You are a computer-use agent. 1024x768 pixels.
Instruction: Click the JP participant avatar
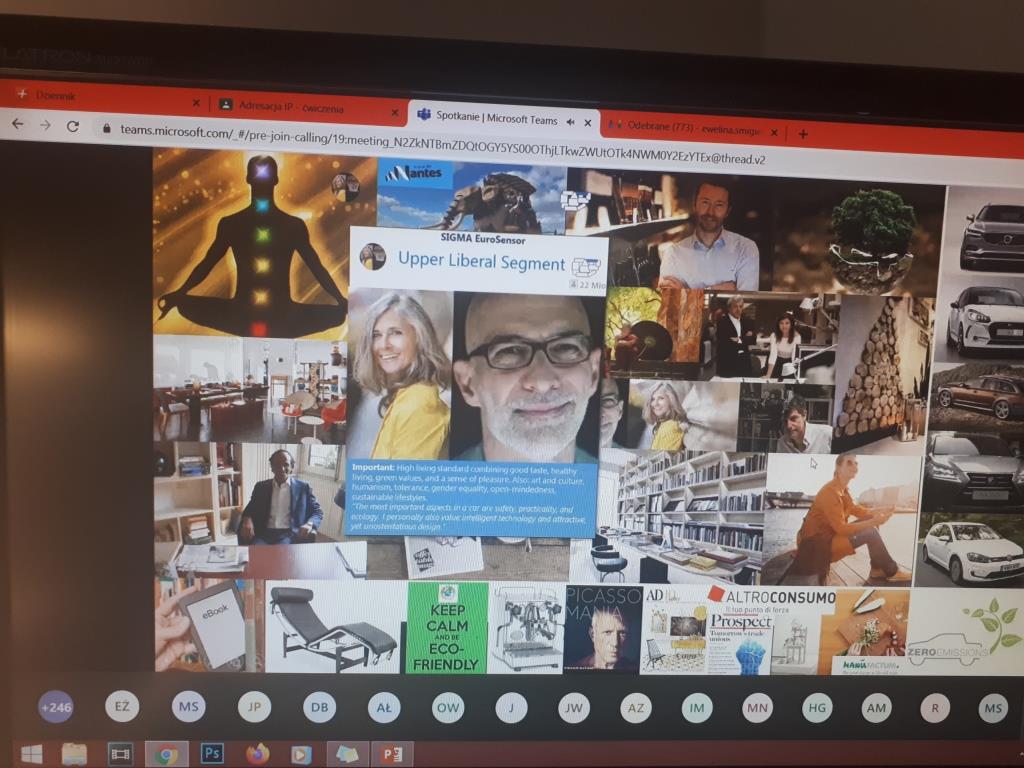[x=254, y=707]
